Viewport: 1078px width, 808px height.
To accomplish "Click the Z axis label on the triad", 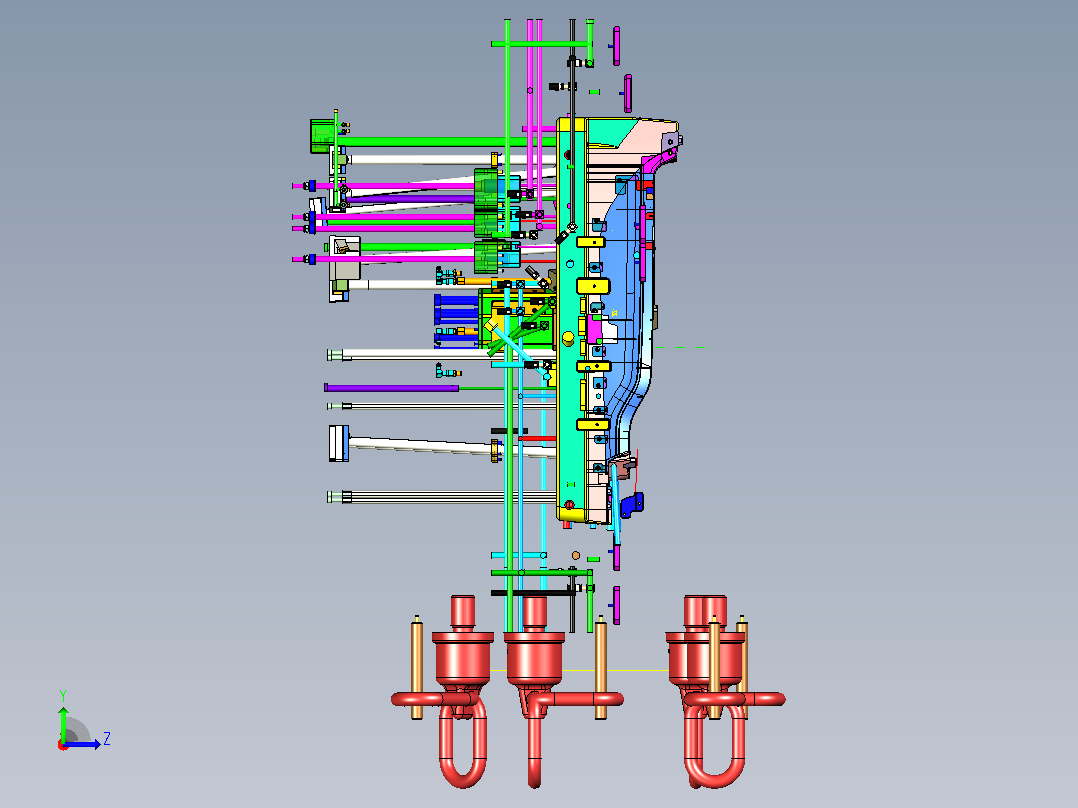I will [x=107, y=739].
